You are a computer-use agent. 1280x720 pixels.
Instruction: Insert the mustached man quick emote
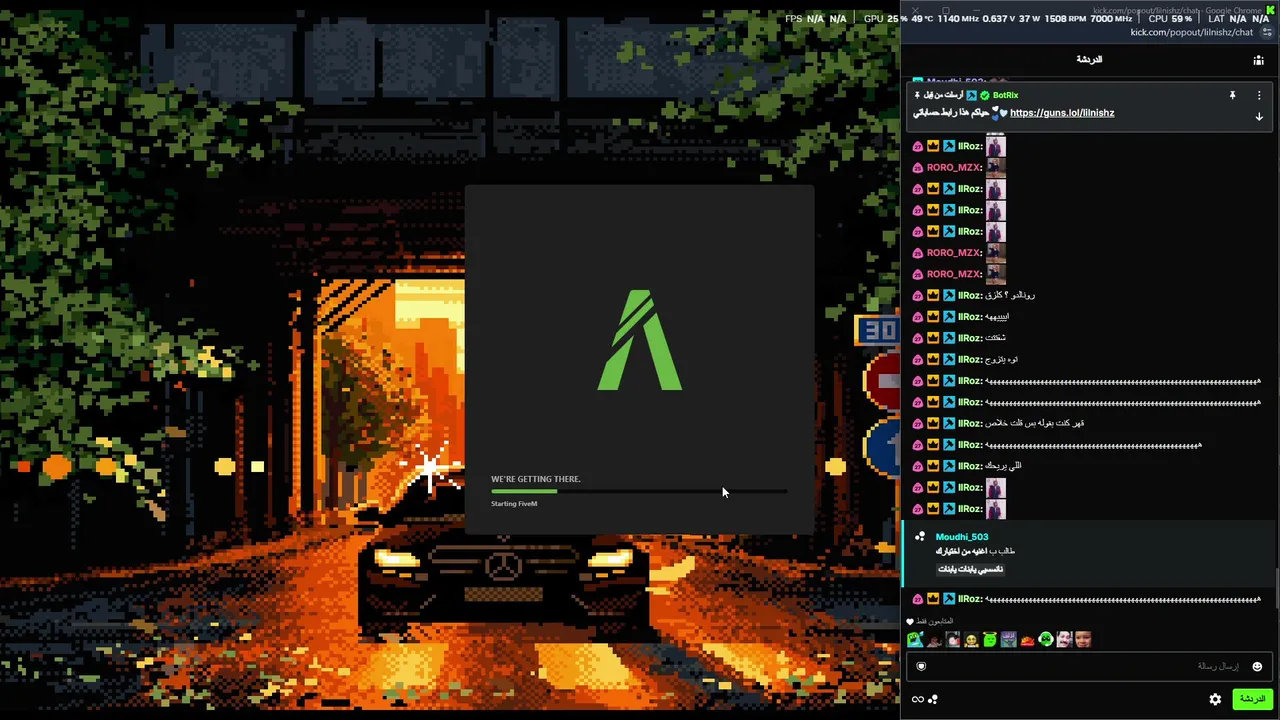pyautogui.click(x=1064, y=640)
